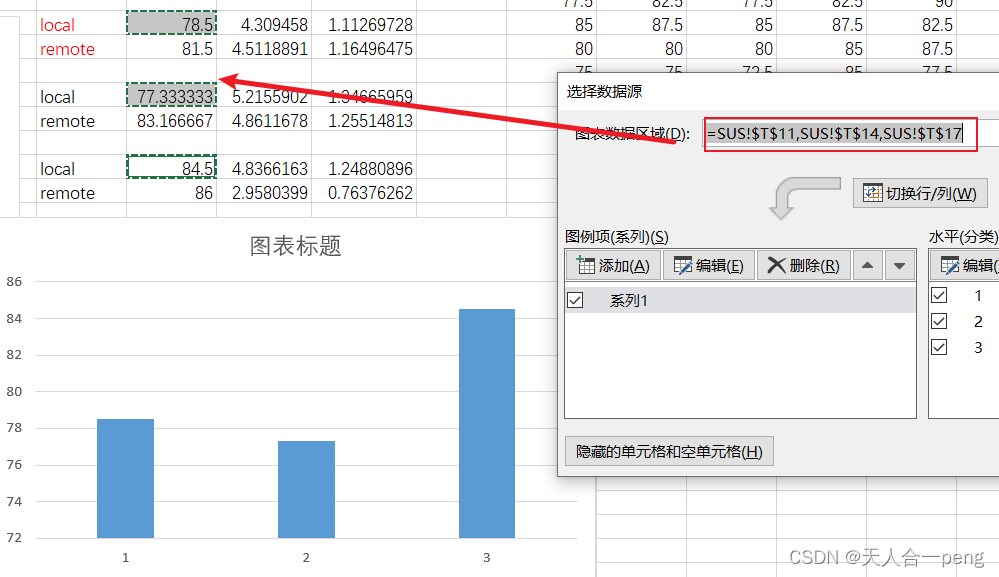This screenshot has width=999, height=577.
Task: Select cell containing 4.309458
Action: click(x=264, y=25)
